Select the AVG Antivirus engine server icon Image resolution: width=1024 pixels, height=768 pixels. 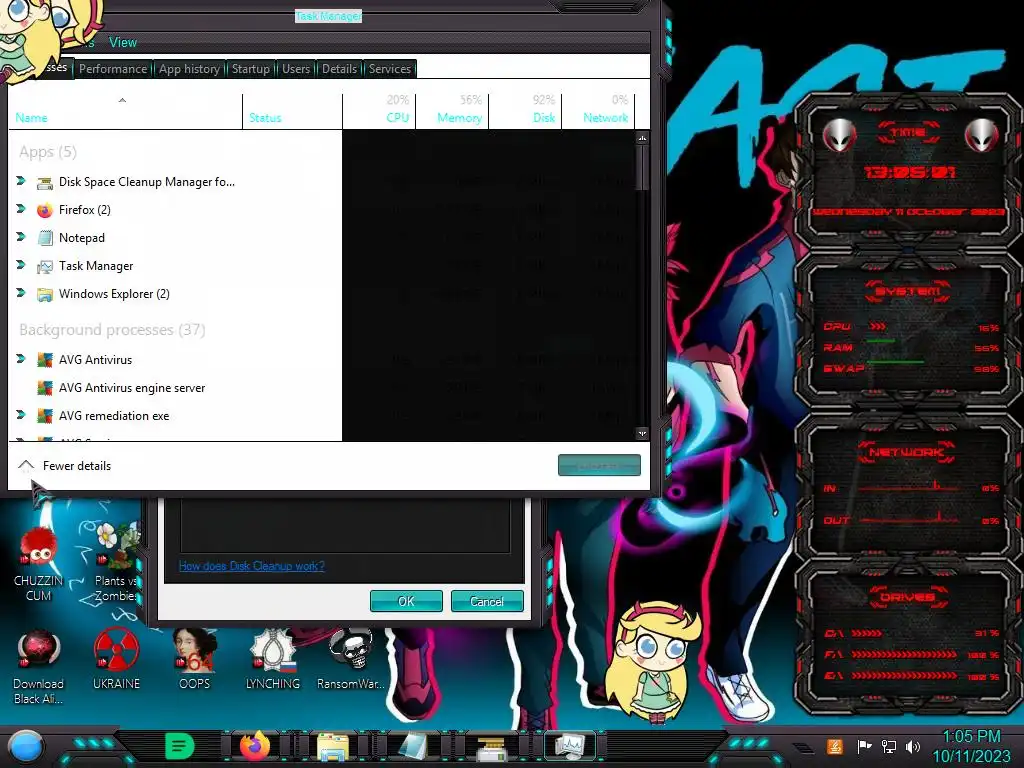(x=44, y=388)
